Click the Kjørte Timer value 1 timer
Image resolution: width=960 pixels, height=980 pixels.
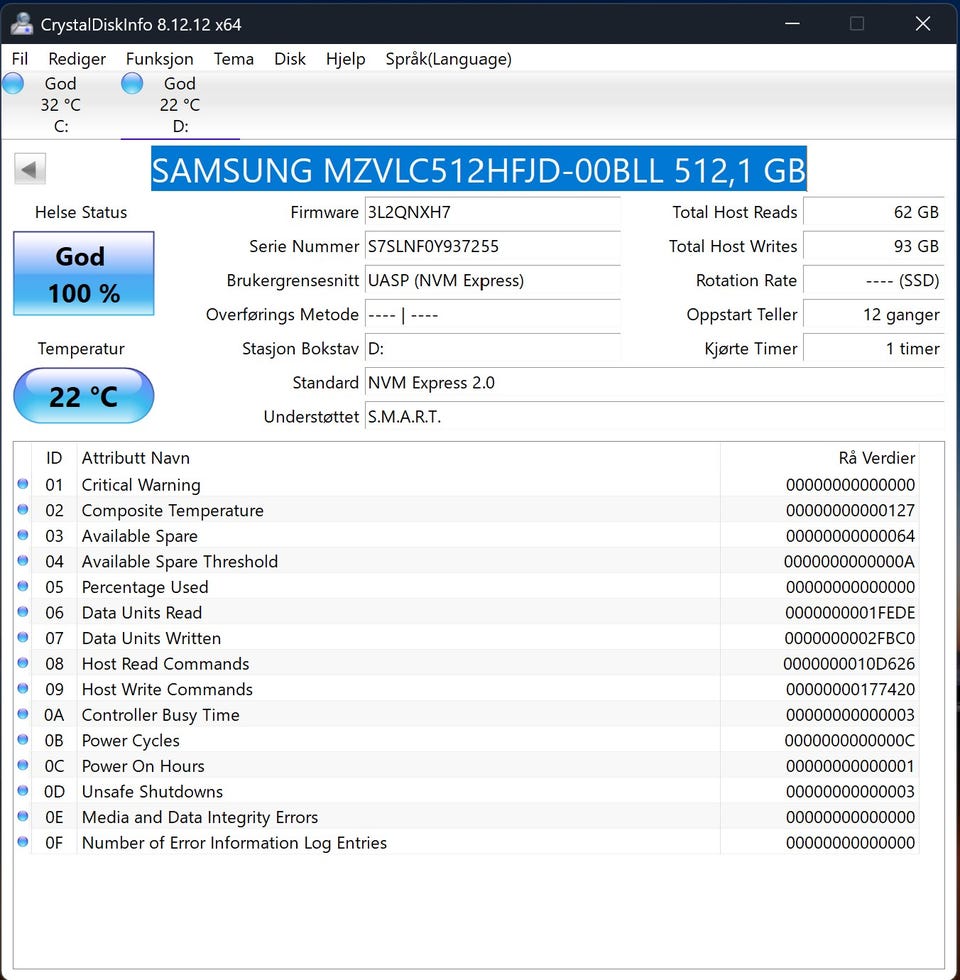(874, 348)
